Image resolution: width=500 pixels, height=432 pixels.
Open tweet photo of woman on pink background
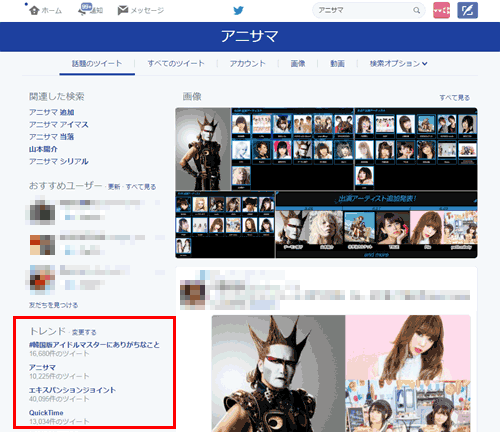point(408,347)
